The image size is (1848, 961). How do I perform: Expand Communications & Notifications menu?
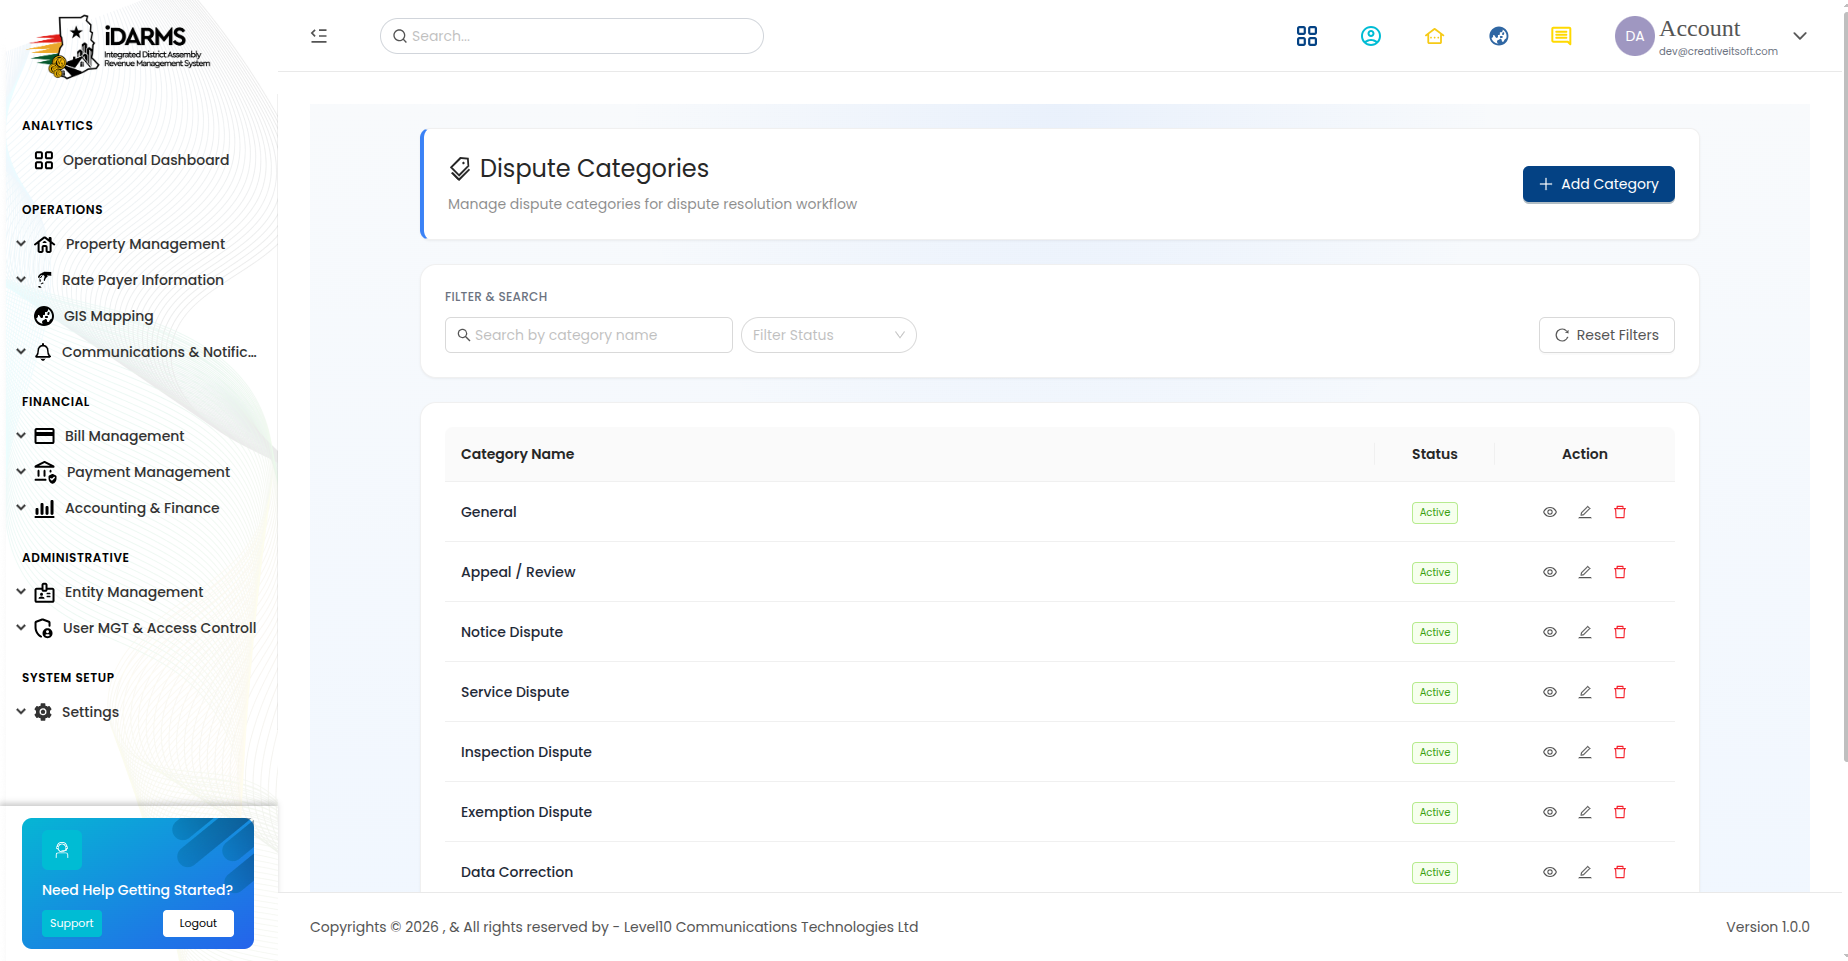click(x=21, y=352)
